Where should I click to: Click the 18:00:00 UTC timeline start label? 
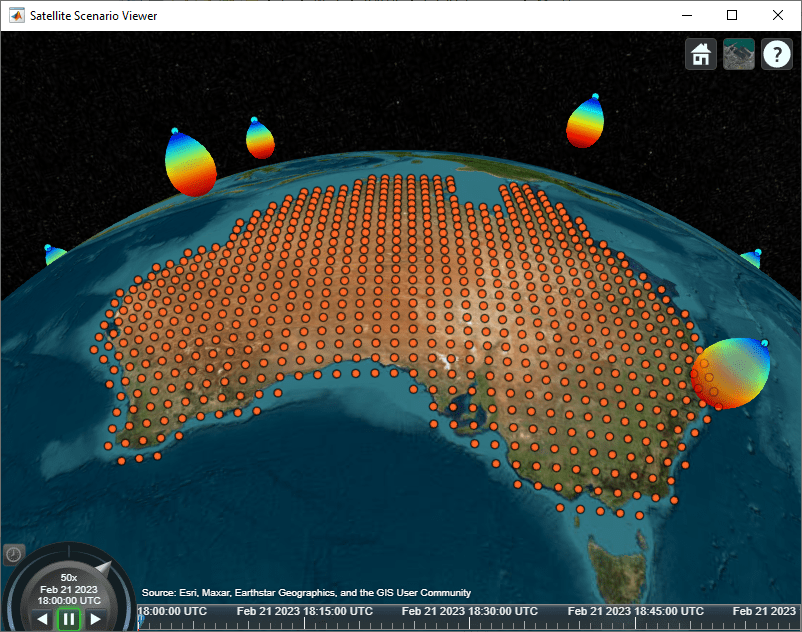[x=172, y=612]
